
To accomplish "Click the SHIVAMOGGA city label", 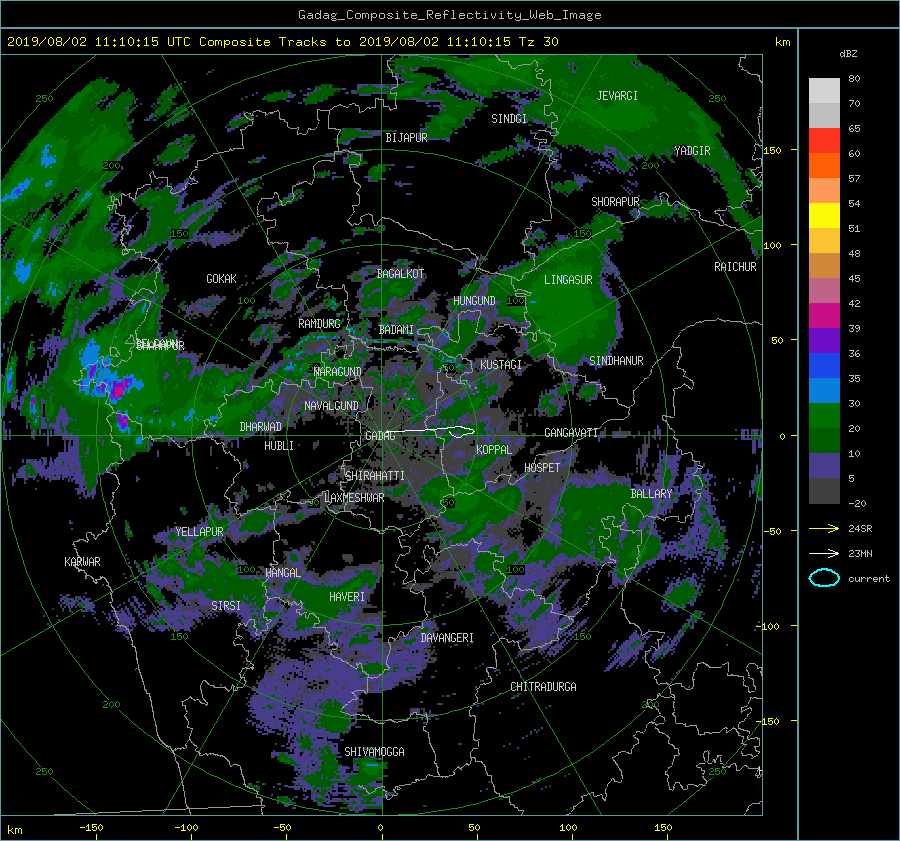I will click(x=374, y=752).
